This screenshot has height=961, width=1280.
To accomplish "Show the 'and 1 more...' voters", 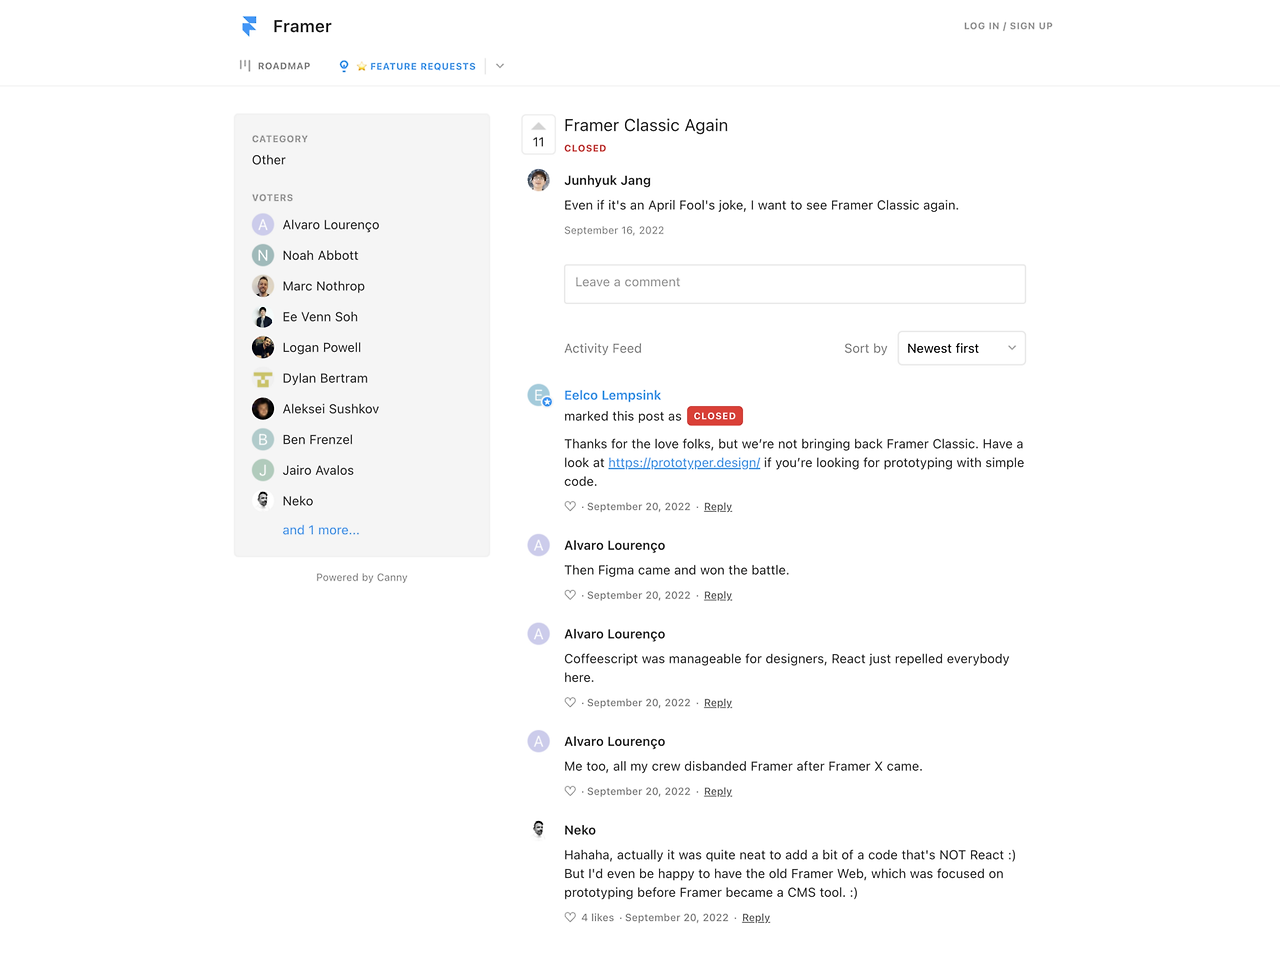I will click(321, 530).
